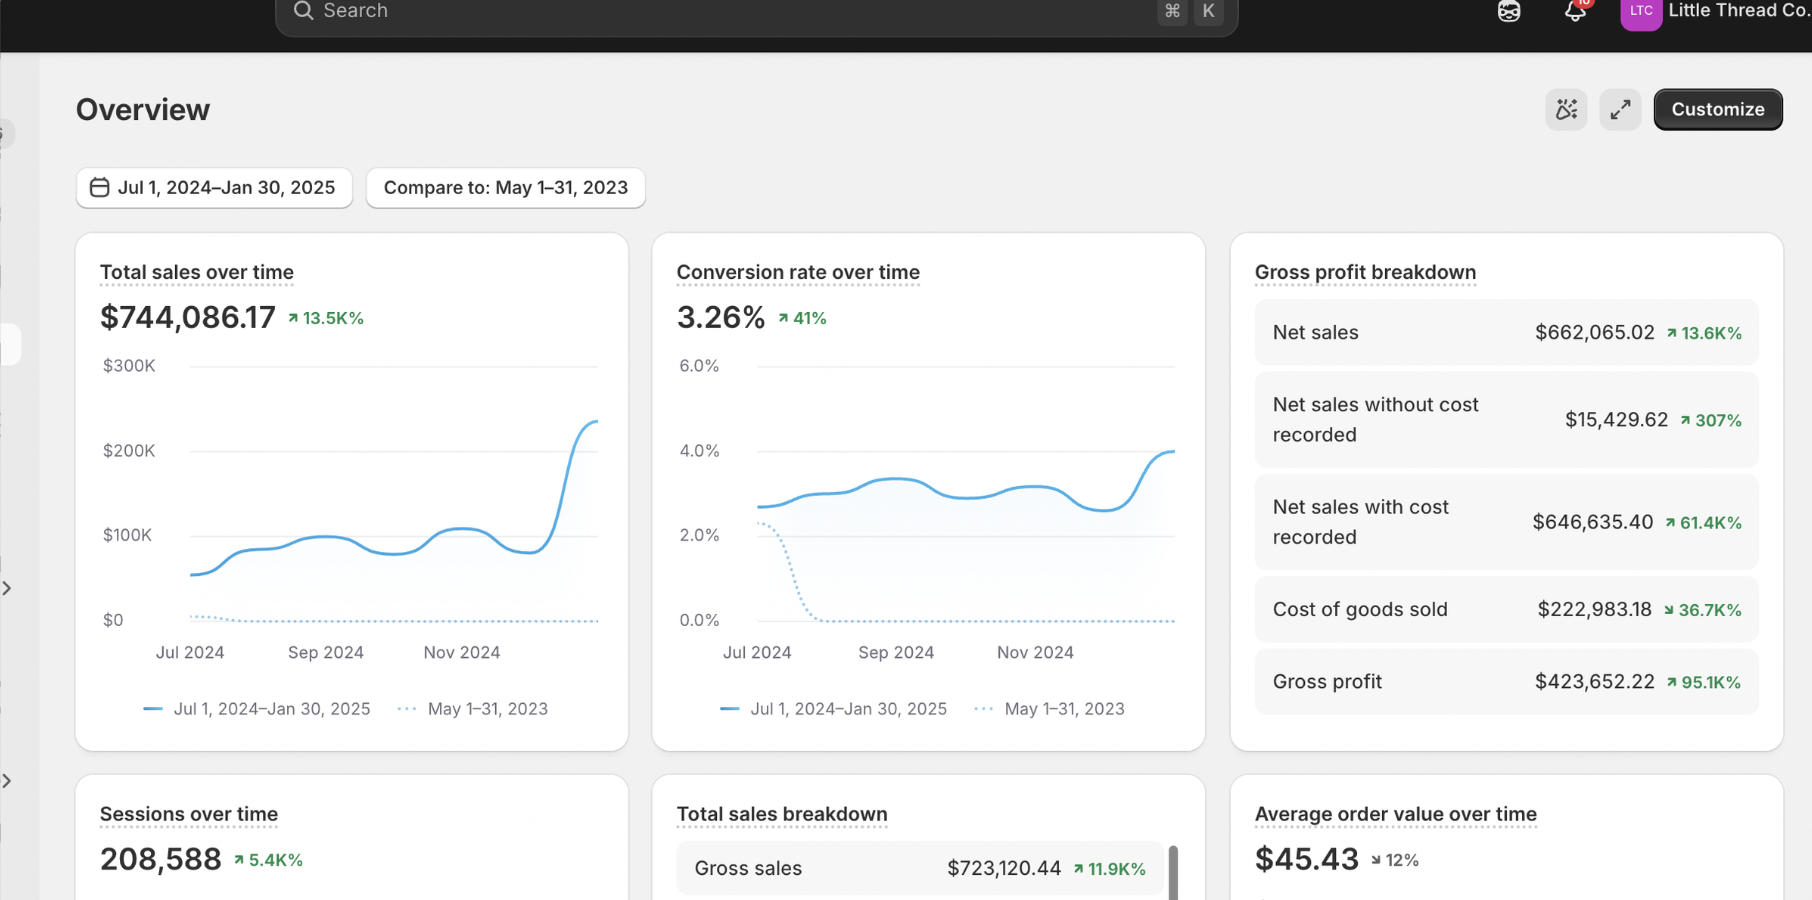Click the Overview page heading
The height and width of the screenshot is (900, 1812).
143,110
